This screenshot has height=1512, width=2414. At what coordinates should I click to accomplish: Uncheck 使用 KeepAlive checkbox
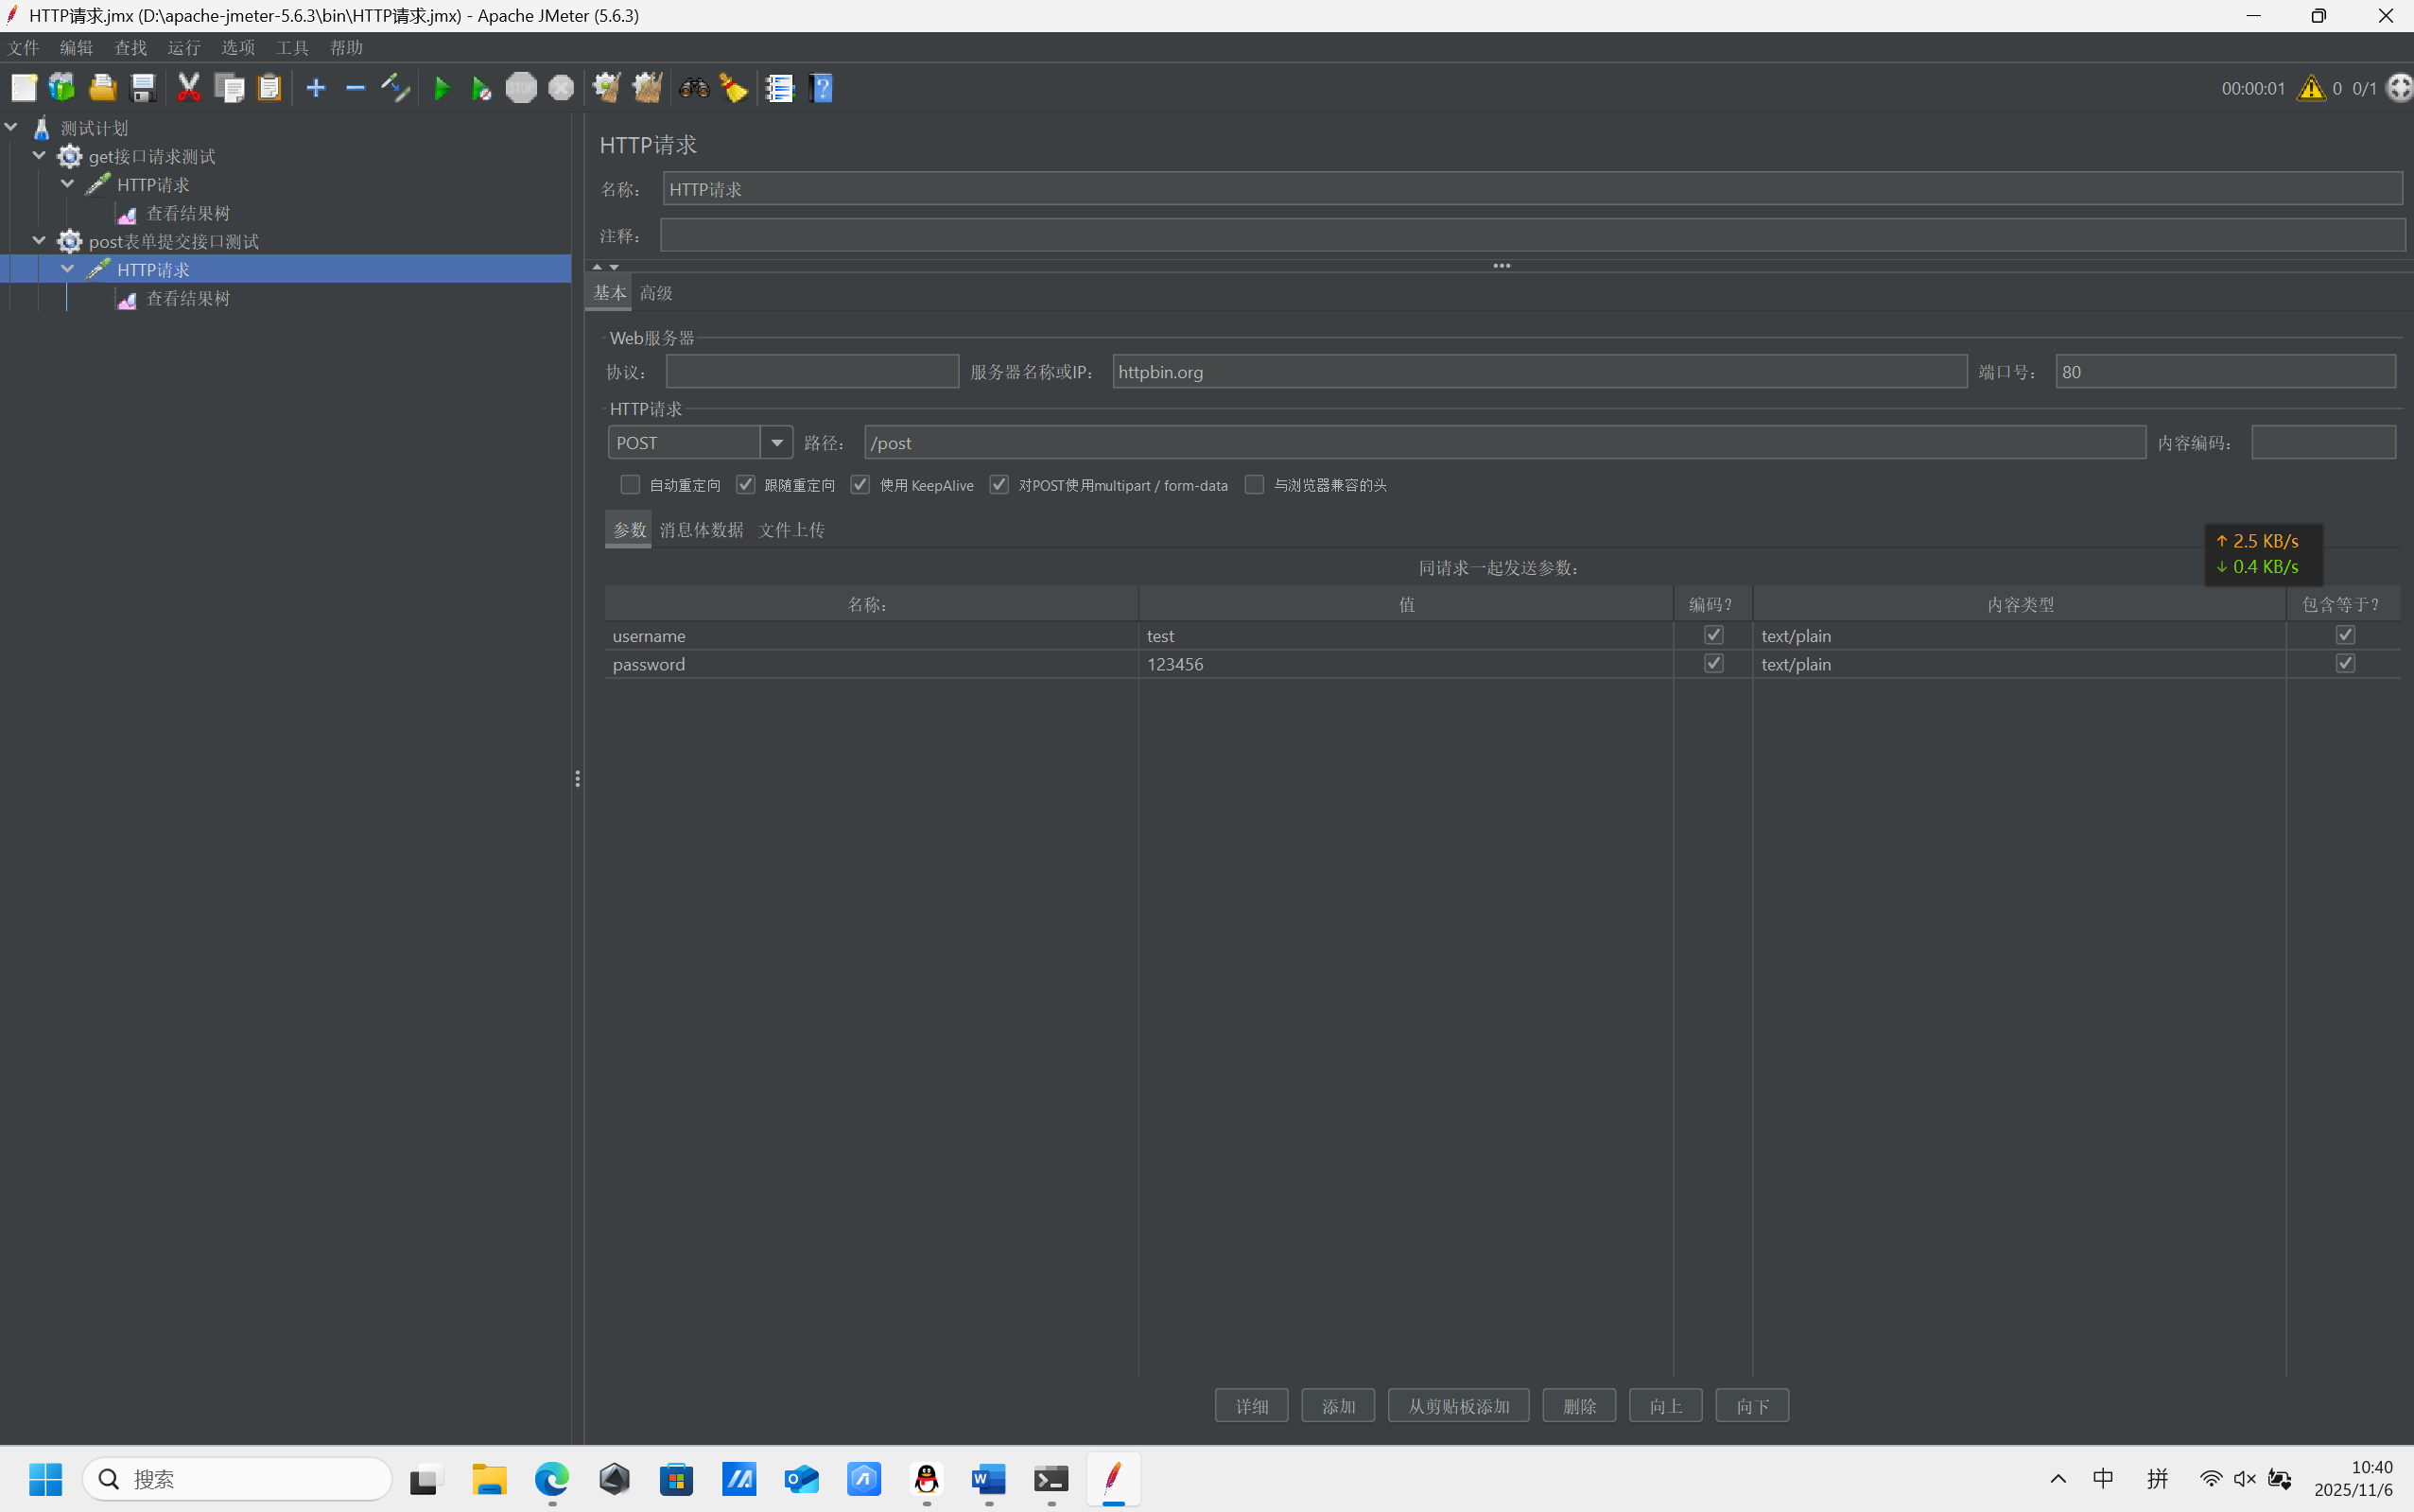tap(860, 485)
